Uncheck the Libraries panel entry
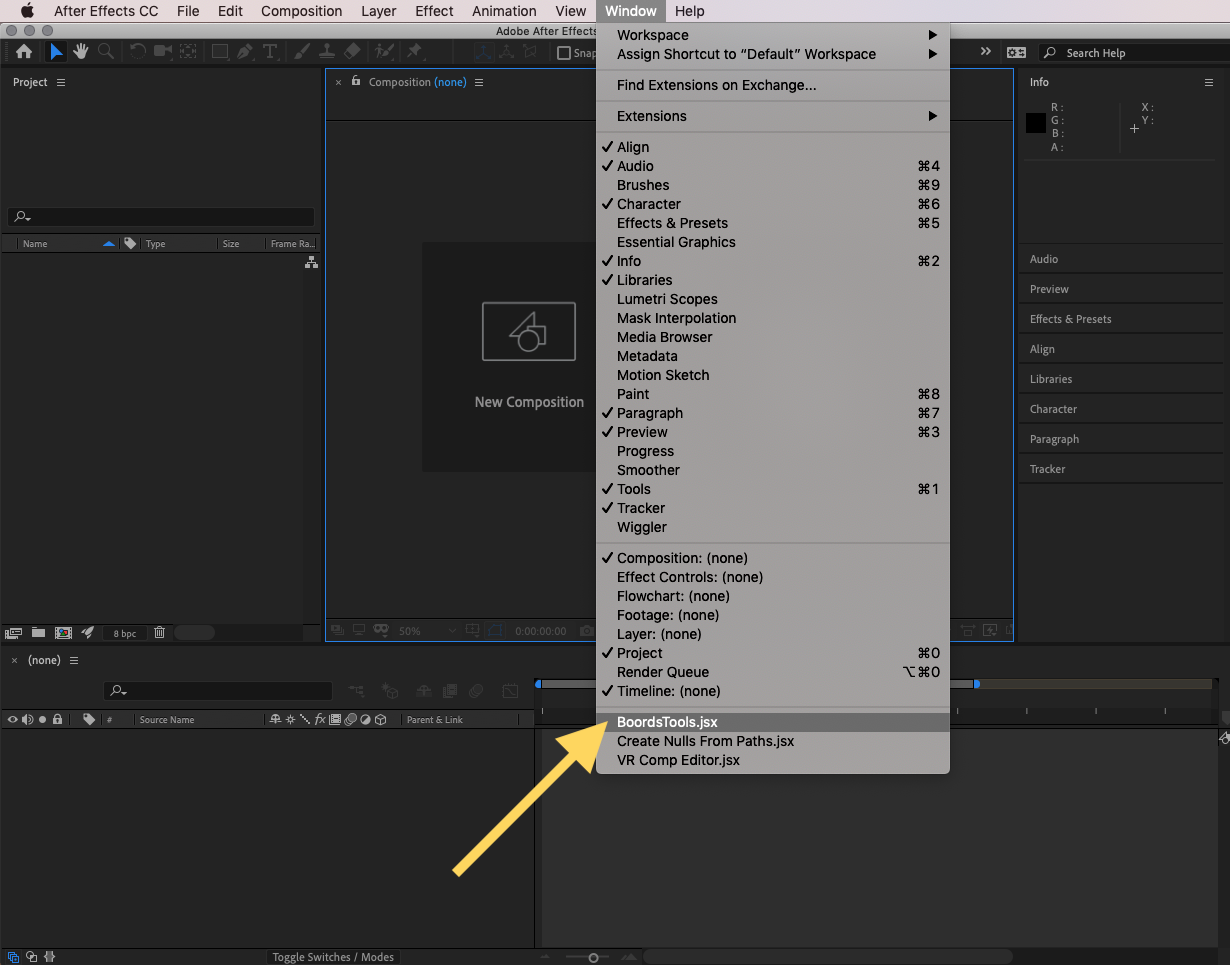1230x965 pixels. tap(772, 280)
